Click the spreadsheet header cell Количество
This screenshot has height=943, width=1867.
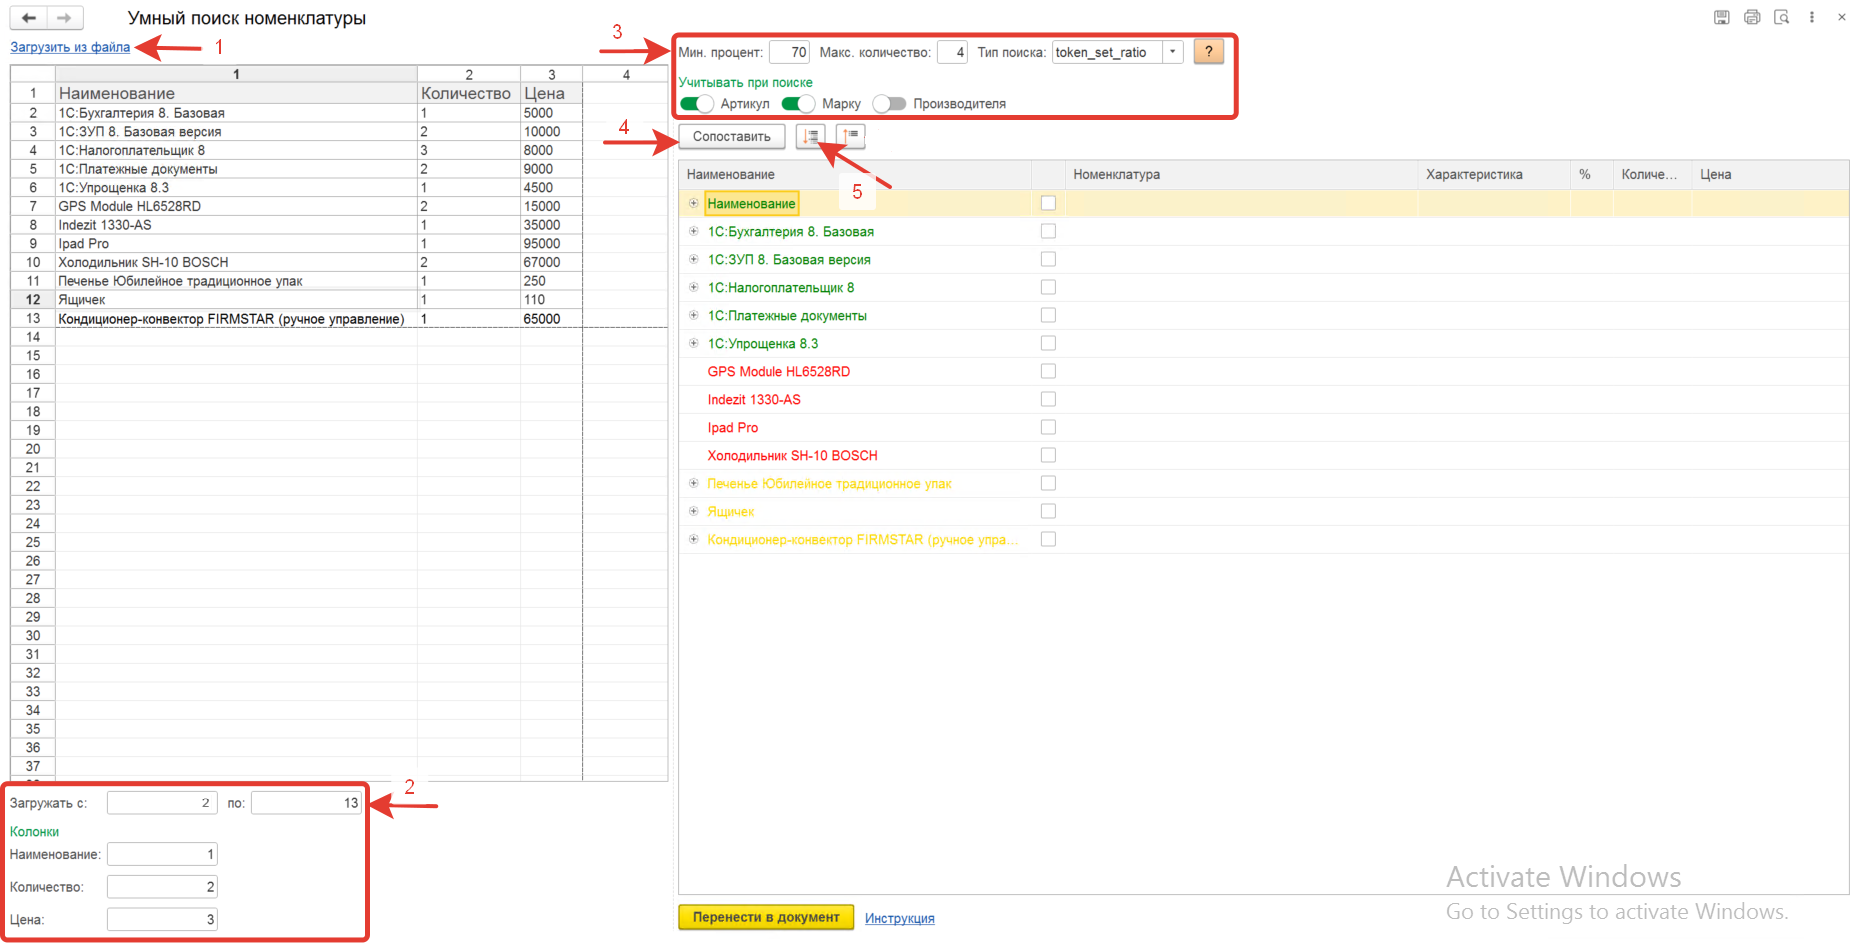click(x=468, y=93)
